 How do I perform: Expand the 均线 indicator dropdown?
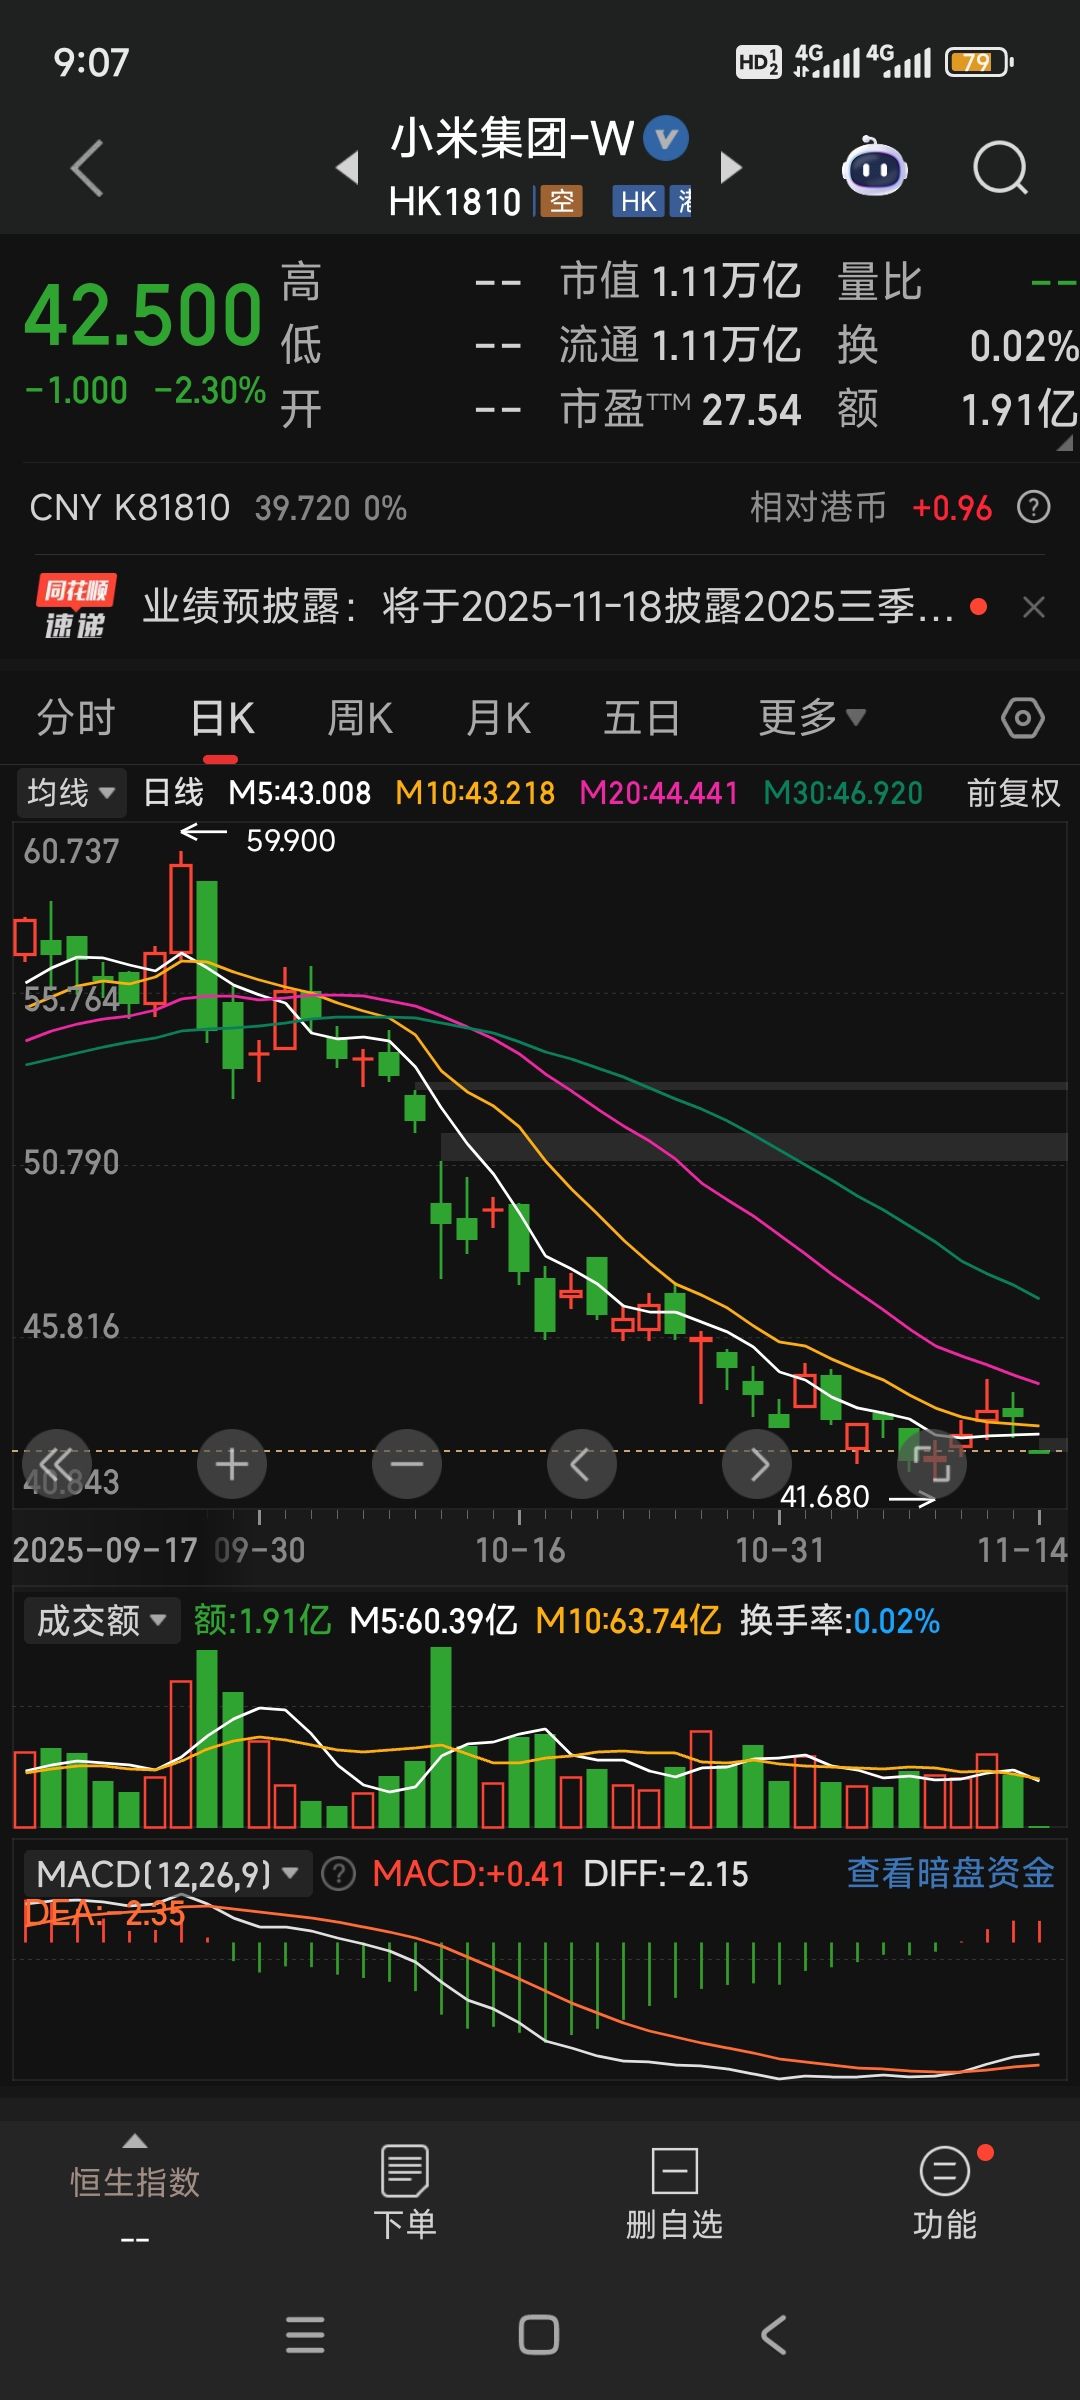pyautogui.click(x=70, y=793)
